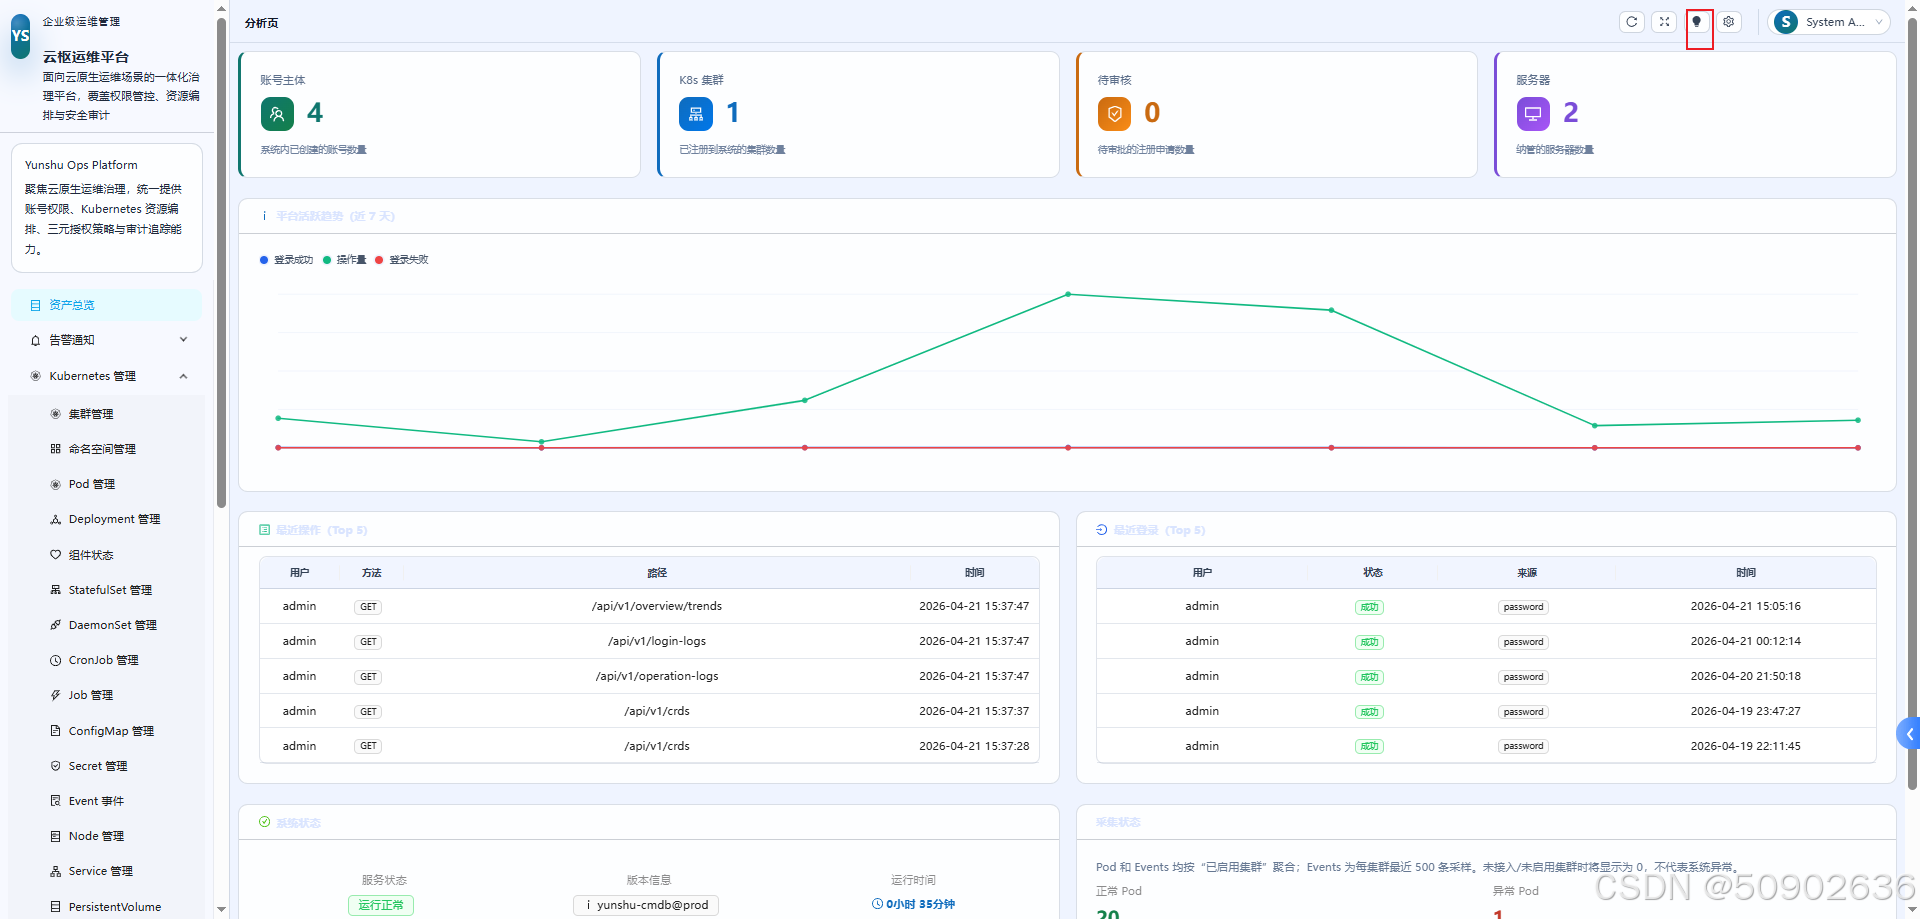Open PersistentVolume in the sidebar

[107, 906]
